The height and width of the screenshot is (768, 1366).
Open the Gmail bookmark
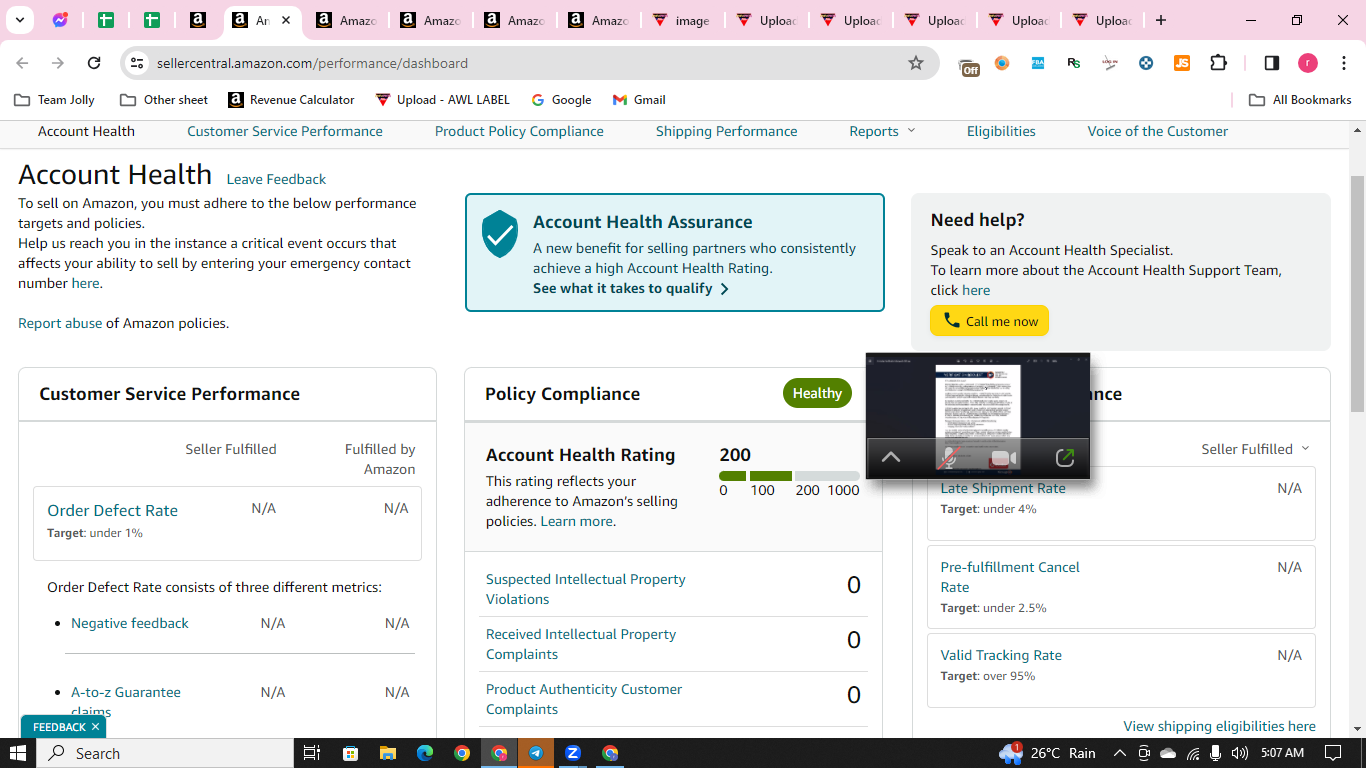point(639,100)
